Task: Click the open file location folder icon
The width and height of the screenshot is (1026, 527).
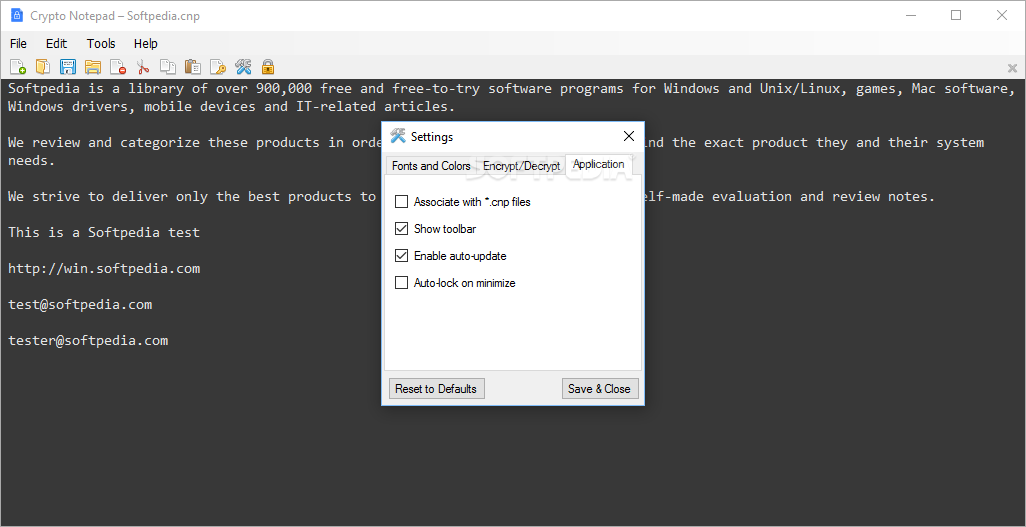Action: (x=93, y=67)
